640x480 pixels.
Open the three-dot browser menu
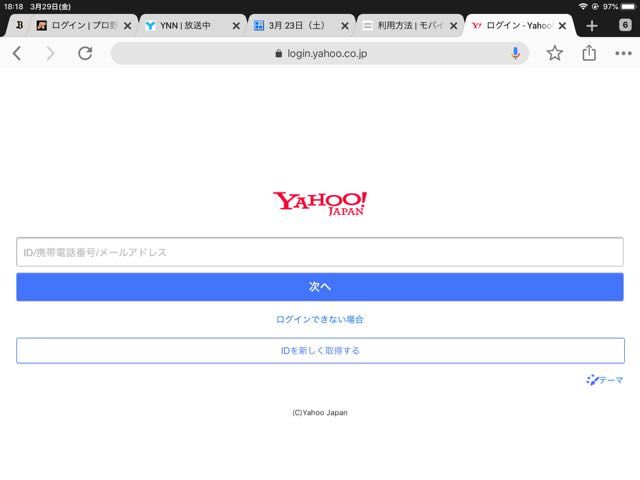click(623, 53)
